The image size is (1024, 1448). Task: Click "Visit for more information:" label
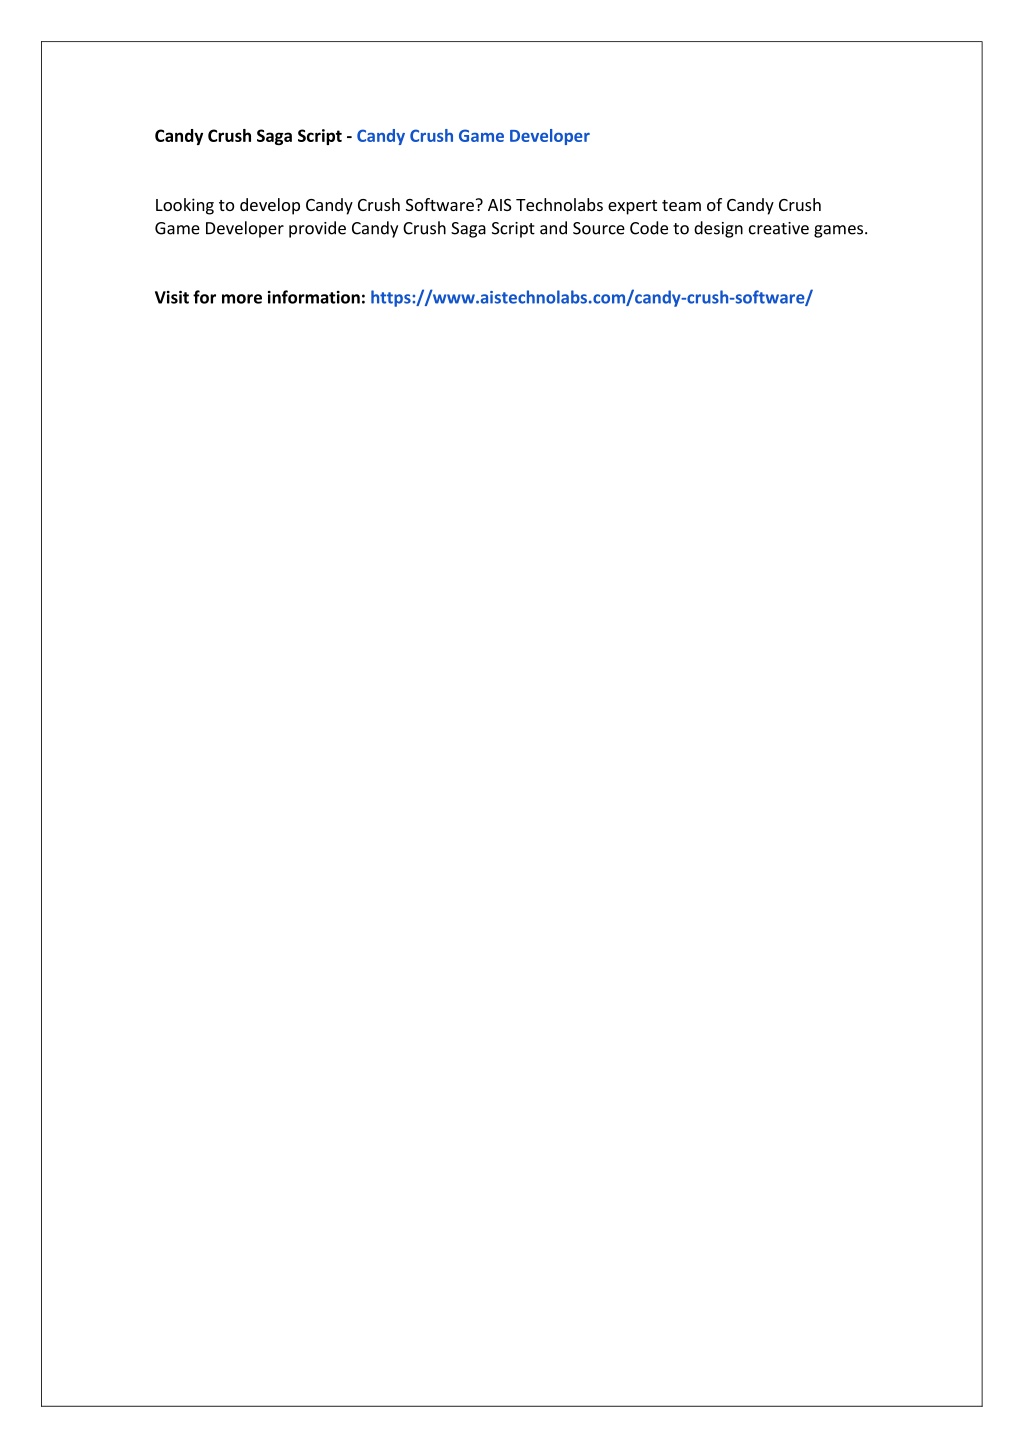pyautogui.click(x=260, y=298)
